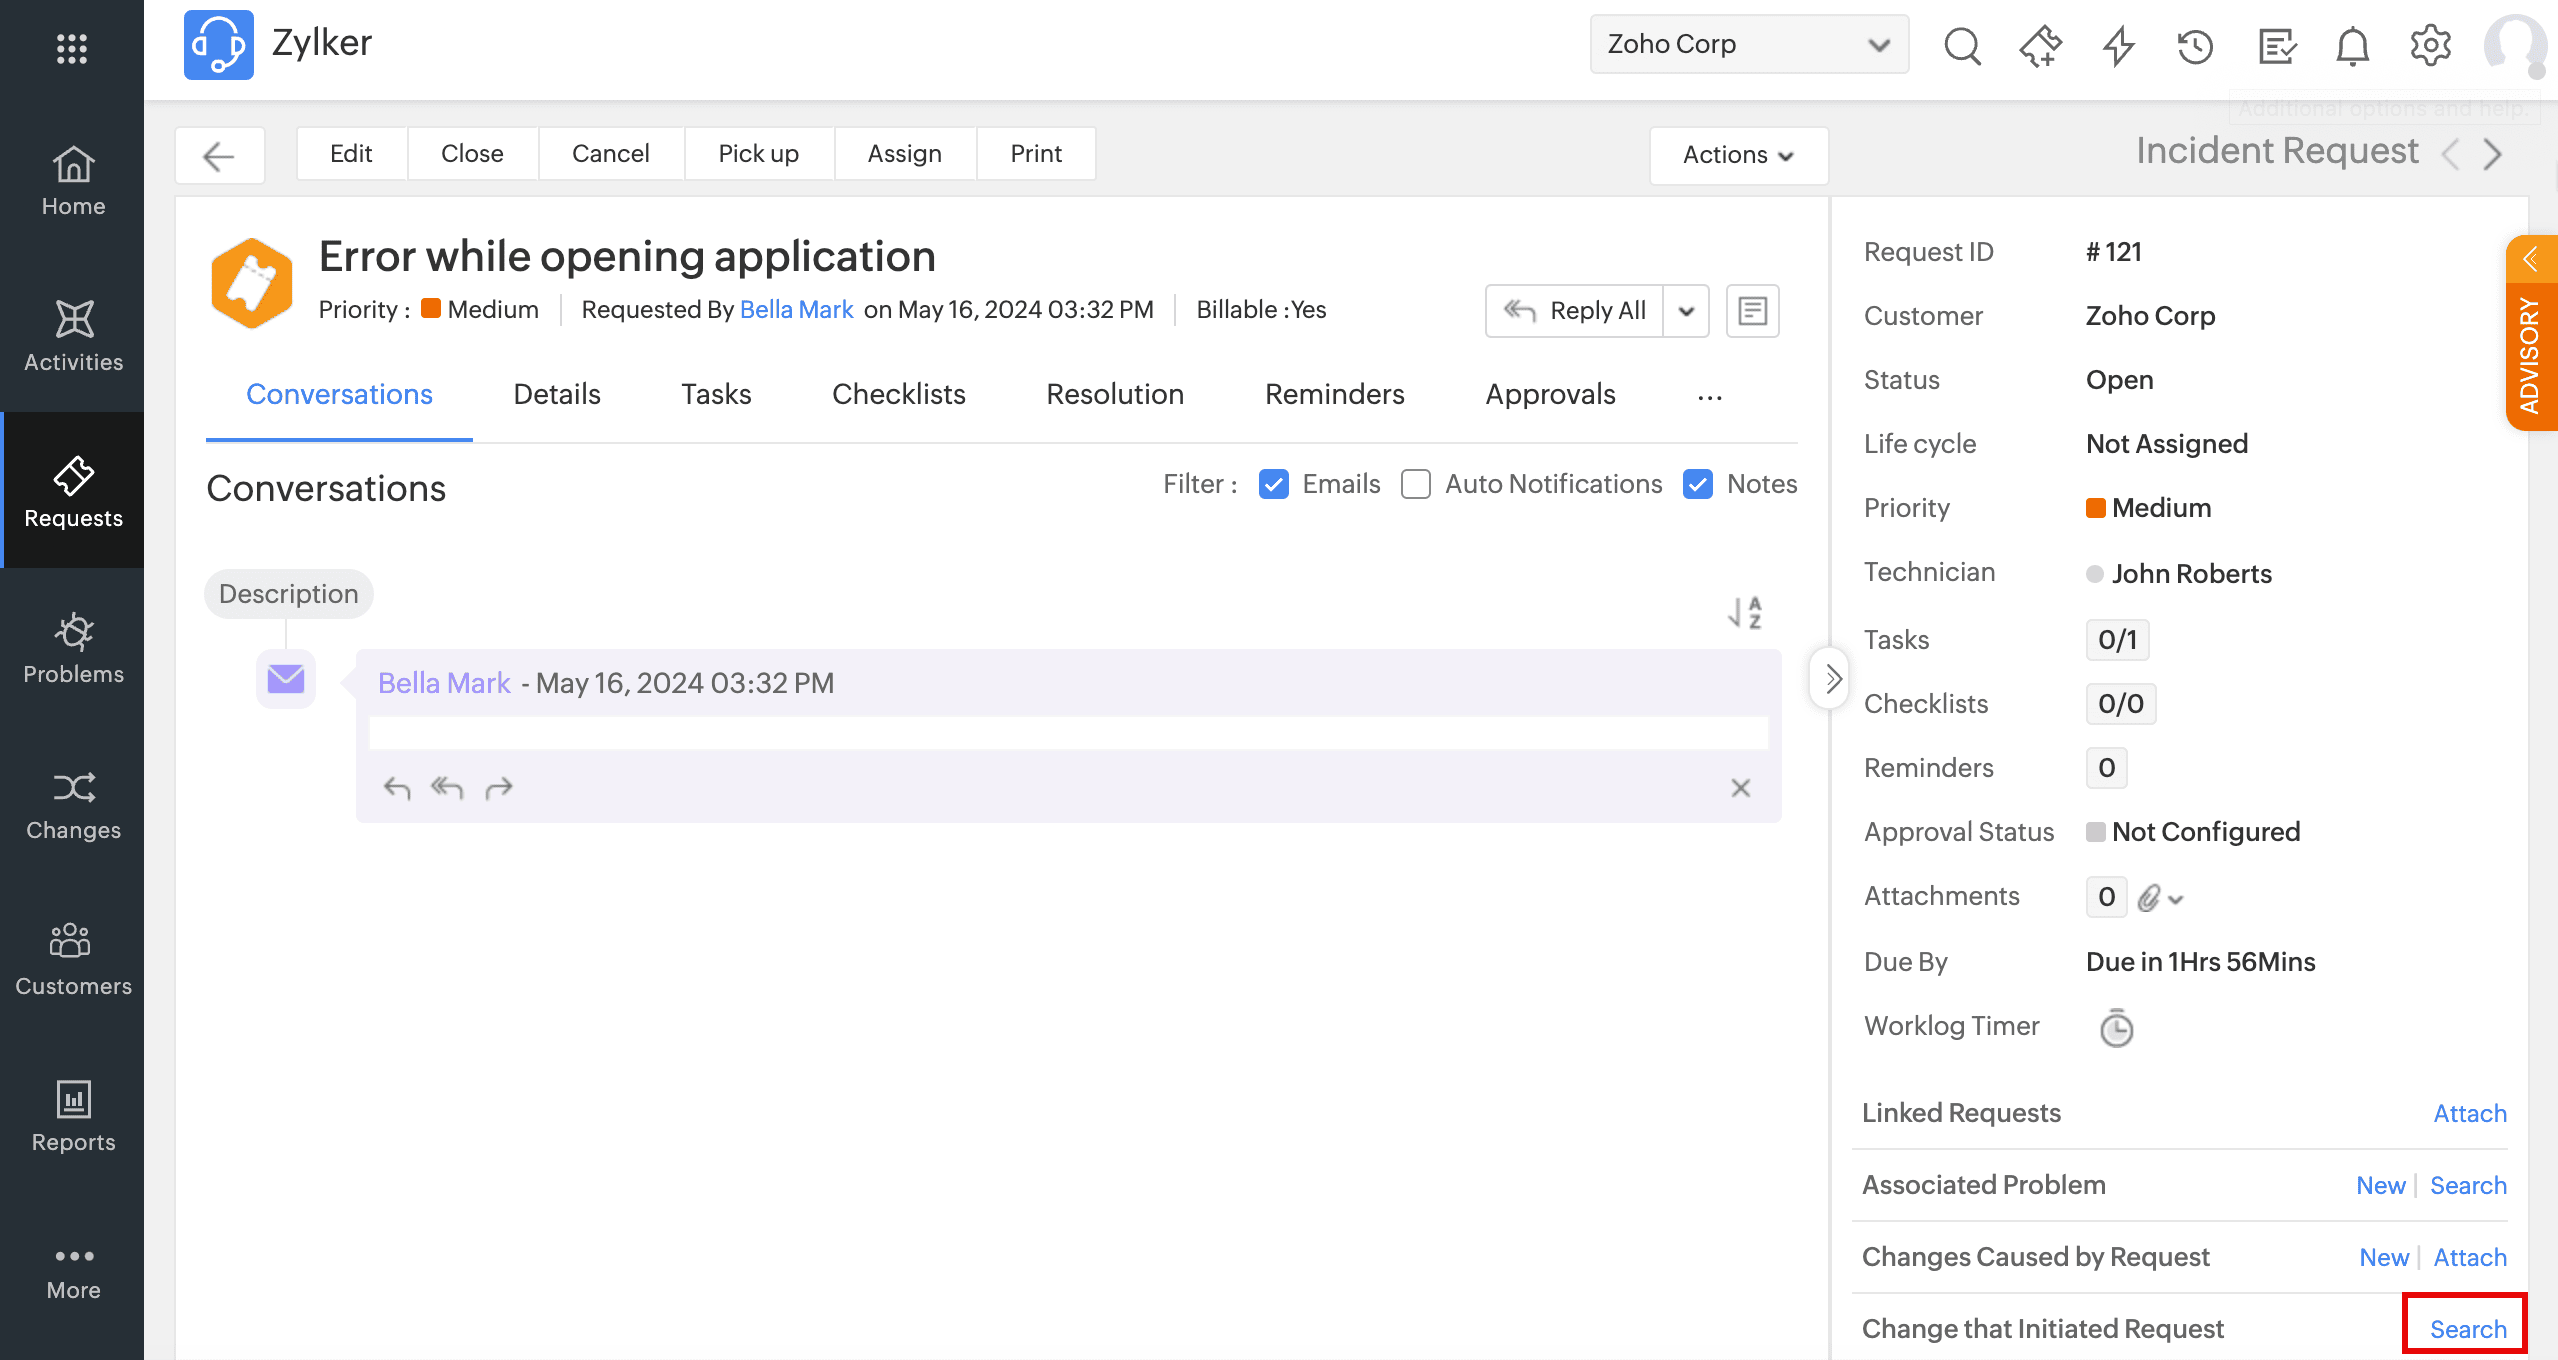Expand the Reply All dropdown arrow
Image resolution: width=2558 pixels, height=1360 pixels.
point(1686,311)
